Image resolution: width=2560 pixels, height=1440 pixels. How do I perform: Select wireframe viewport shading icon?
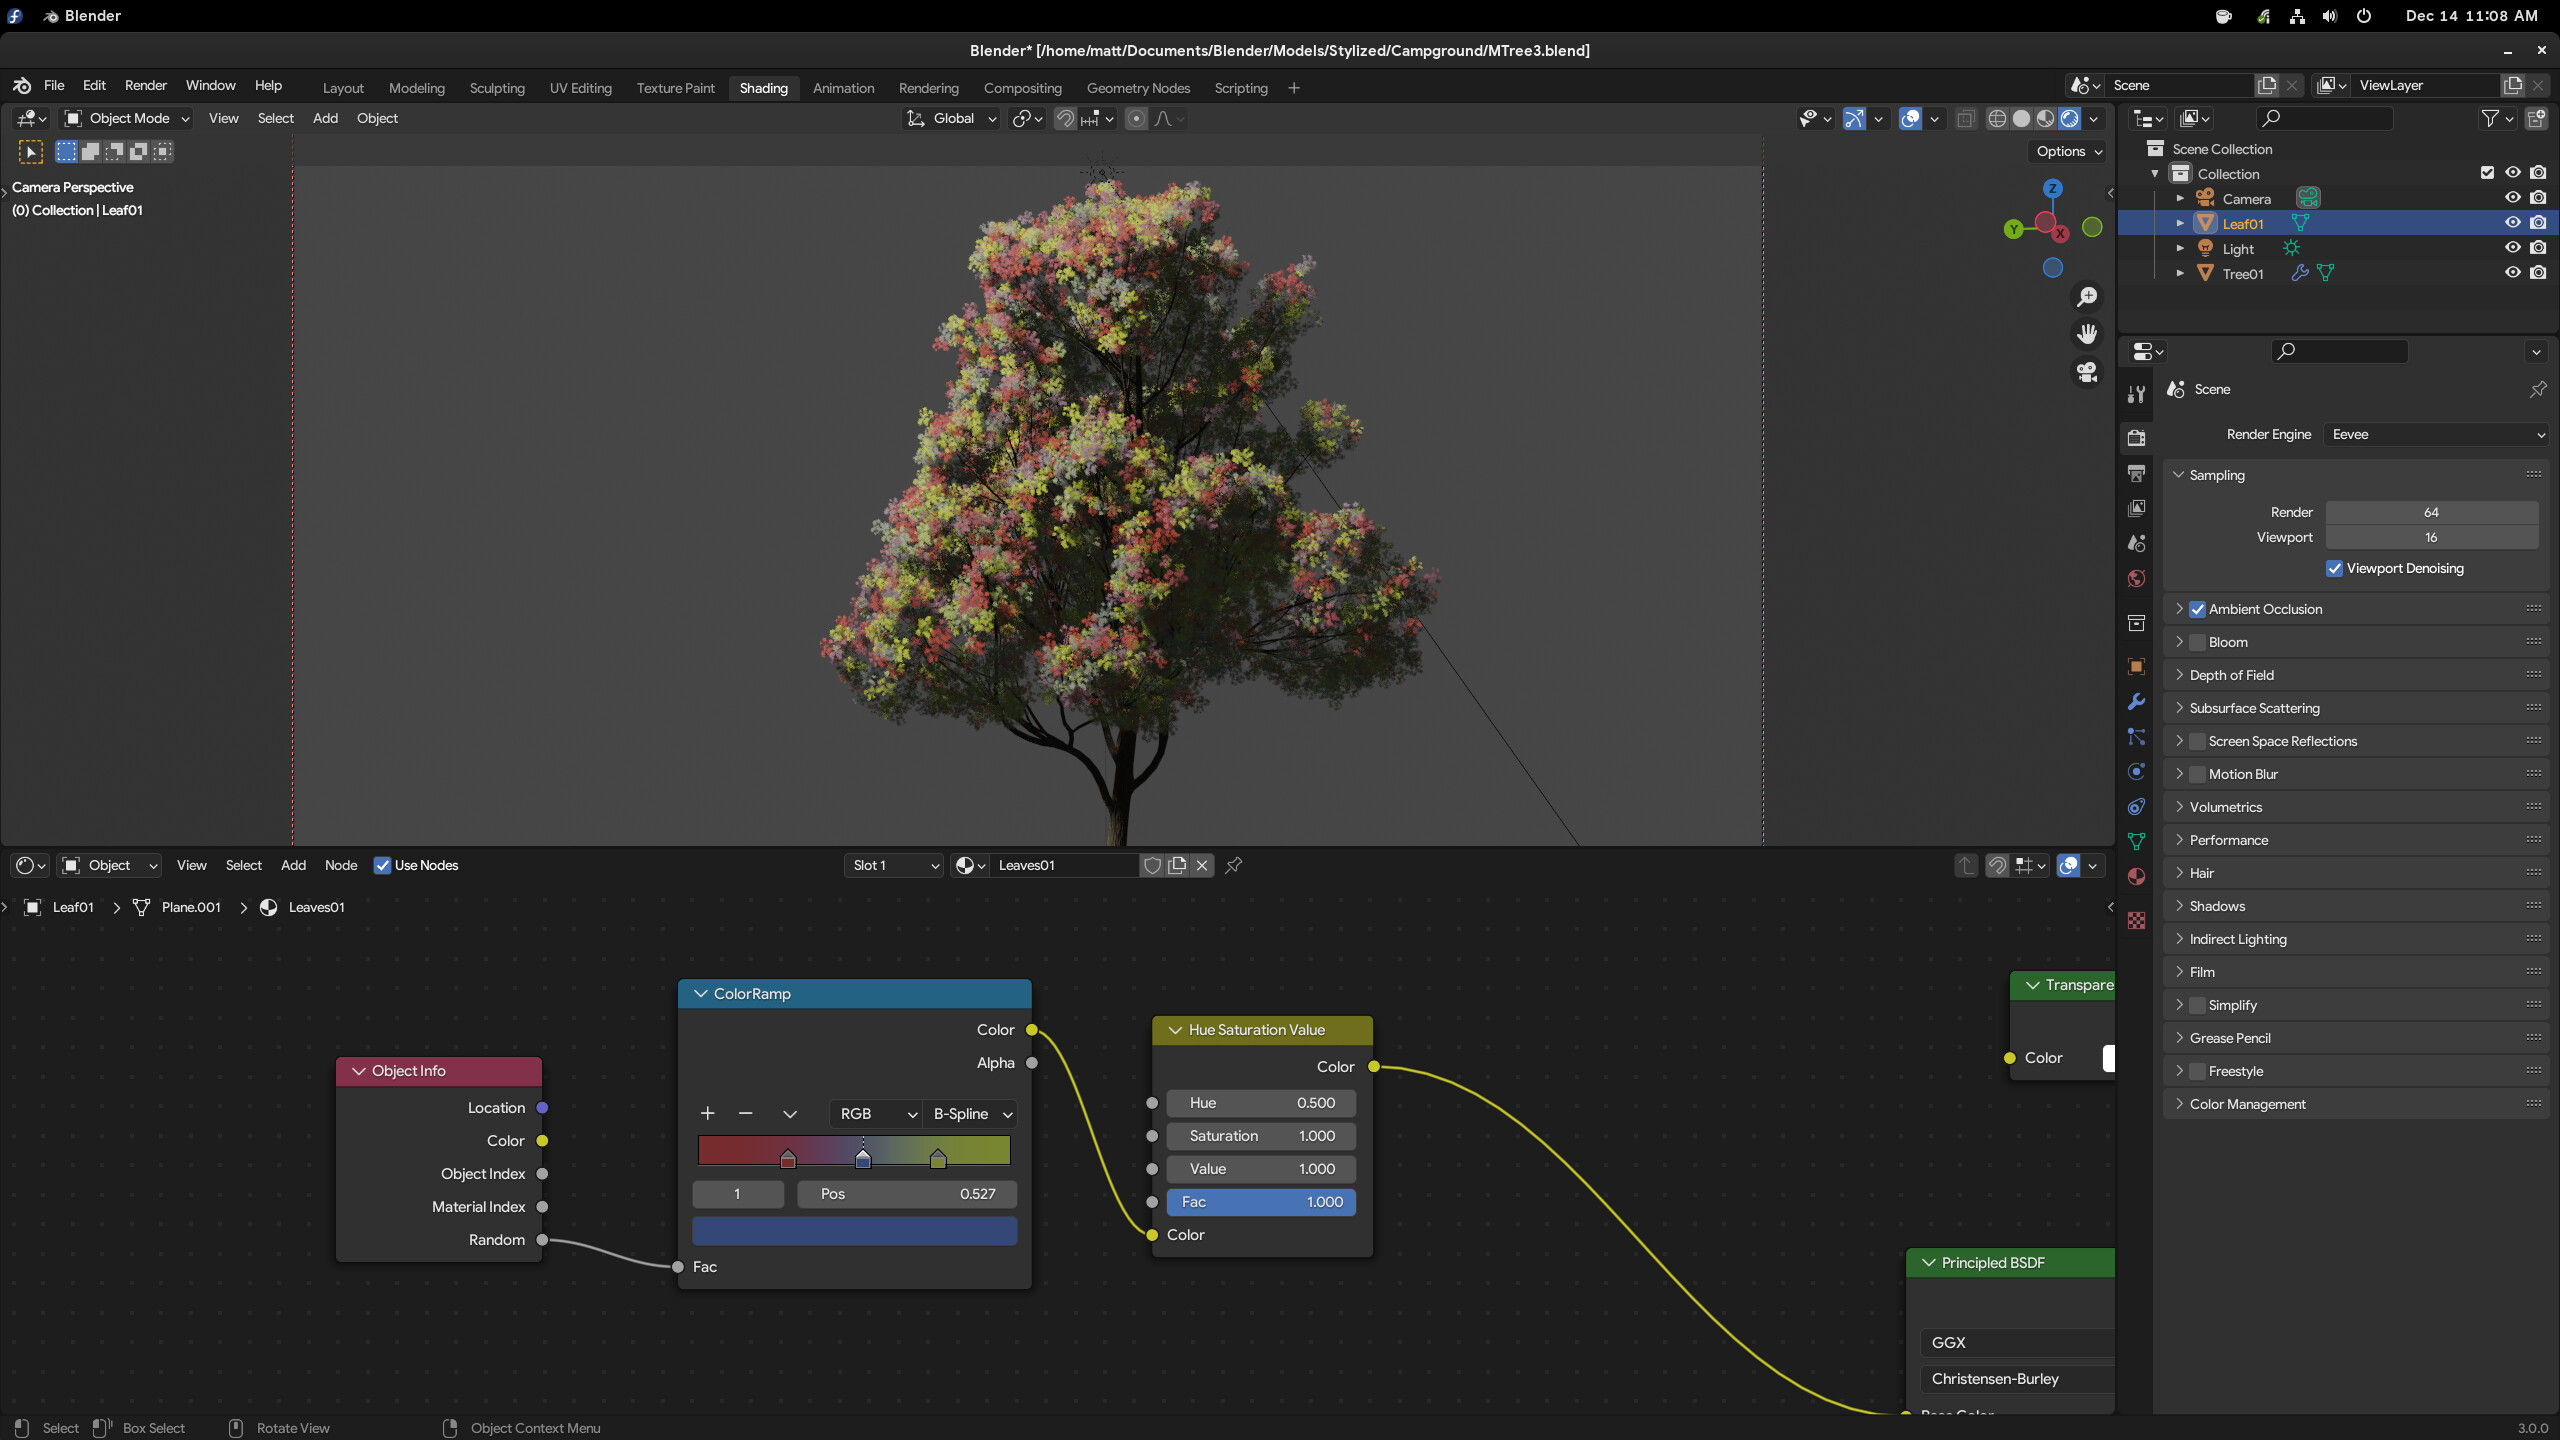pos(1997,119)
